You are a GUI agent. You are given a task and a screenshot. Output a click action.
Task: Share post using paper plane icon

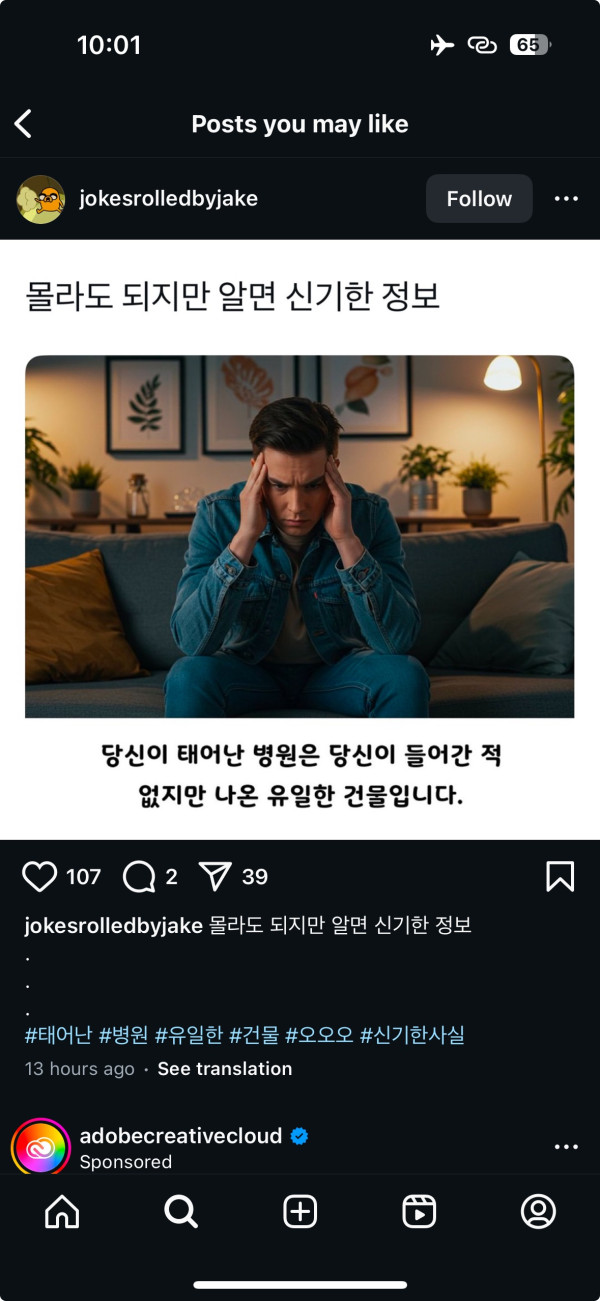point(215,877)
